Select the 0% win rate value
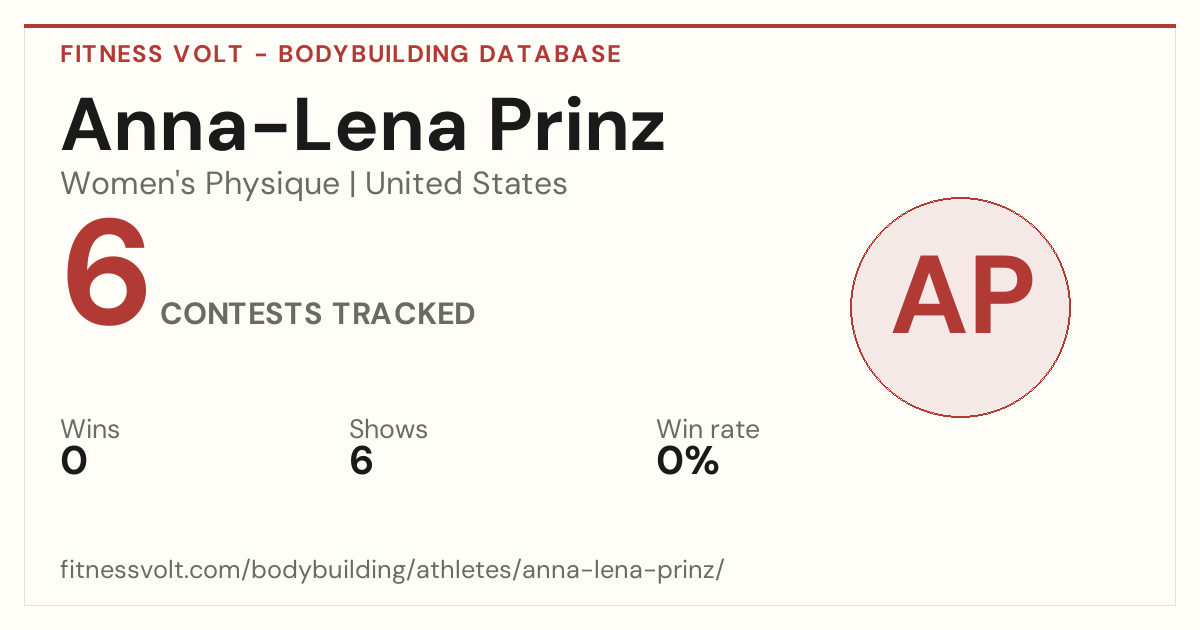This screenshot has width=1200, height=630. point(688,461)
